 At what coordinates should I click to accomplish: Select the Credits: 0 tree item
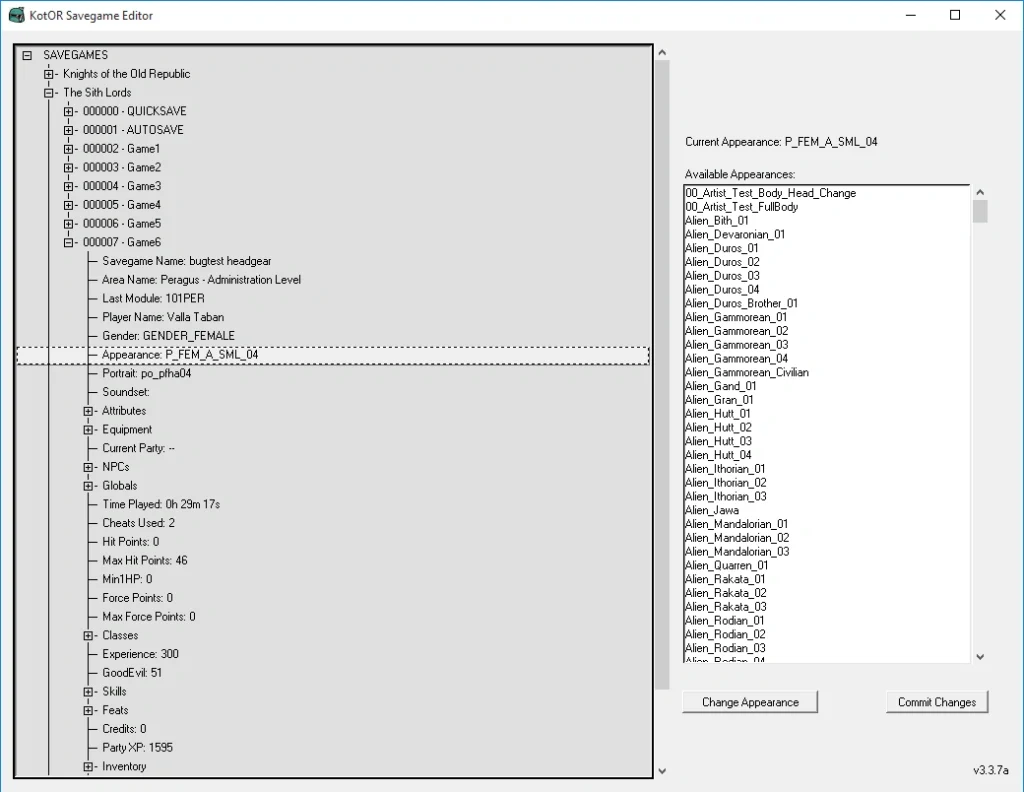pos(124,729)
